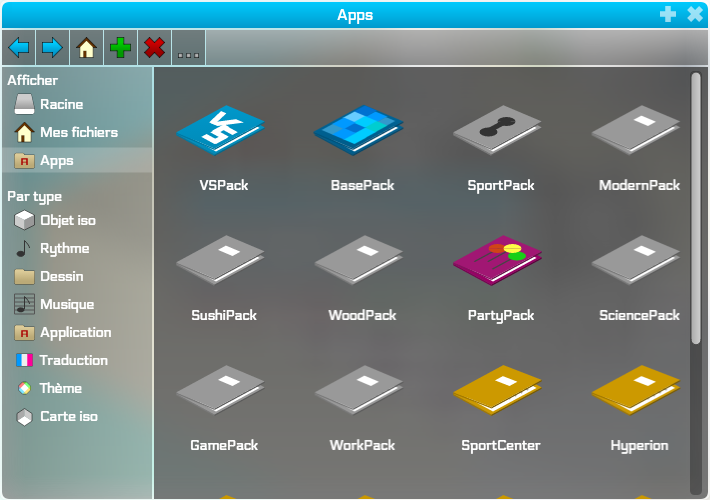
Task: Select Racine in the sidebar
Action: [77, 104]
